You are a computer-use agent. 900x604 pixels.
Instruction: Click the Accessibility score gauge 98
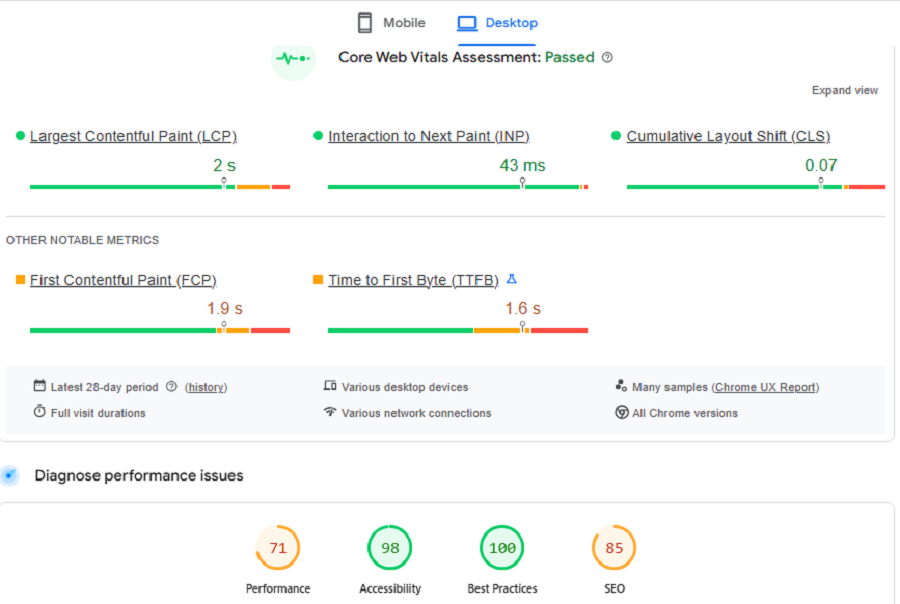click(390, 548)
